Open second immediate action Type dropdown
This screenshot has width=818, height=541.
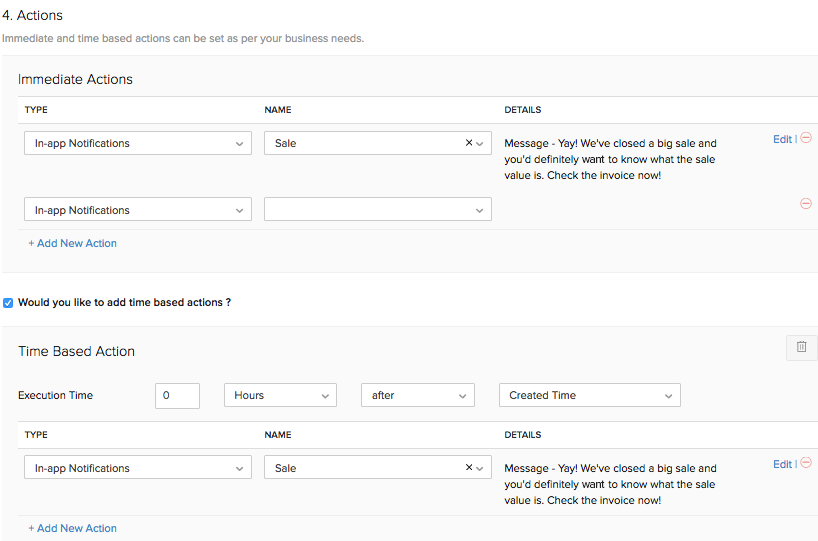[x=137, y=210]
